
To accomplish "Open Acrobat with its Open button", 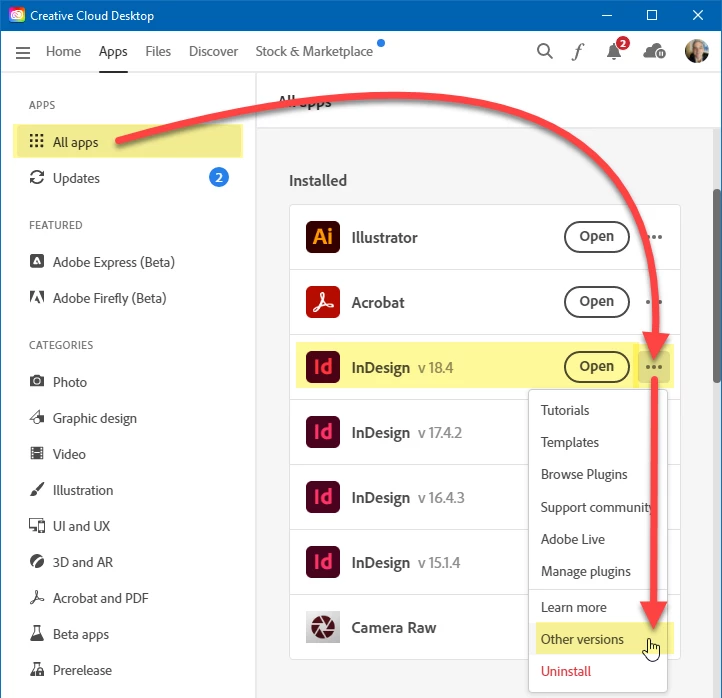I will 596,302.
